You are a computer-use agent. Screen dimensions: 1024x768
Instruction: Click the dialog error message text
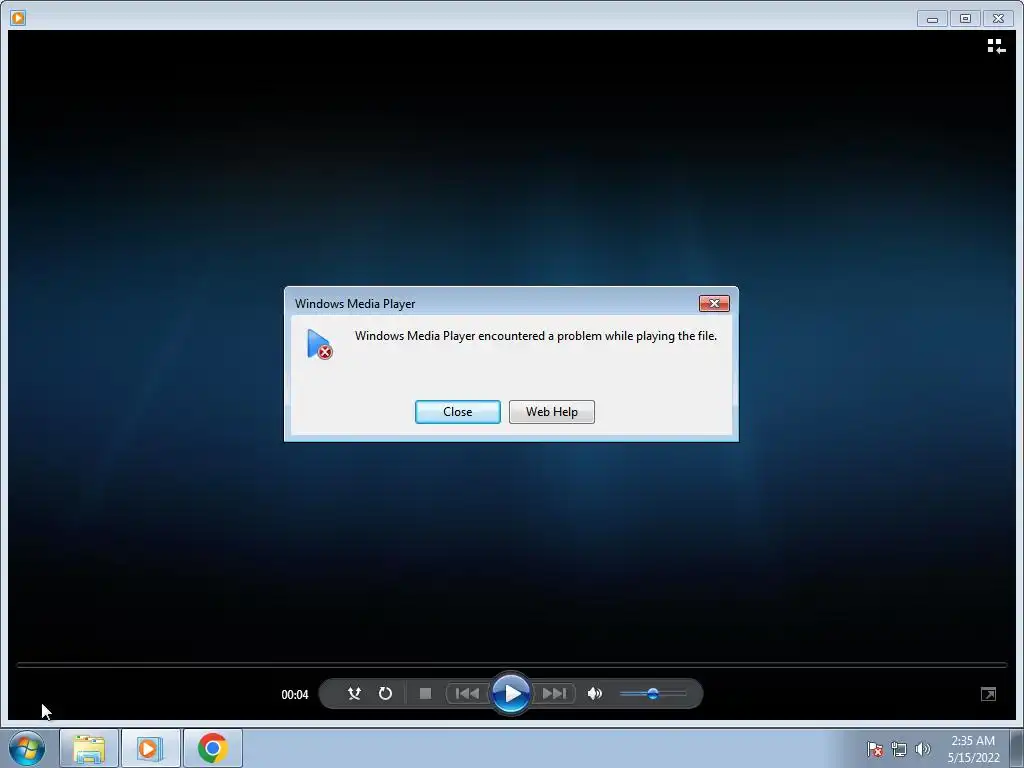point(536,336)
